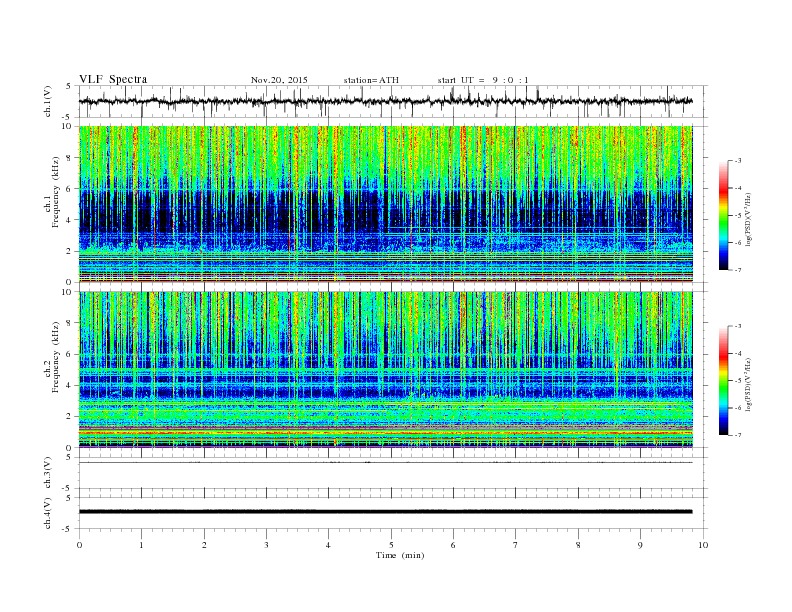Click the time-axis tick label "1"

[142, 545]
